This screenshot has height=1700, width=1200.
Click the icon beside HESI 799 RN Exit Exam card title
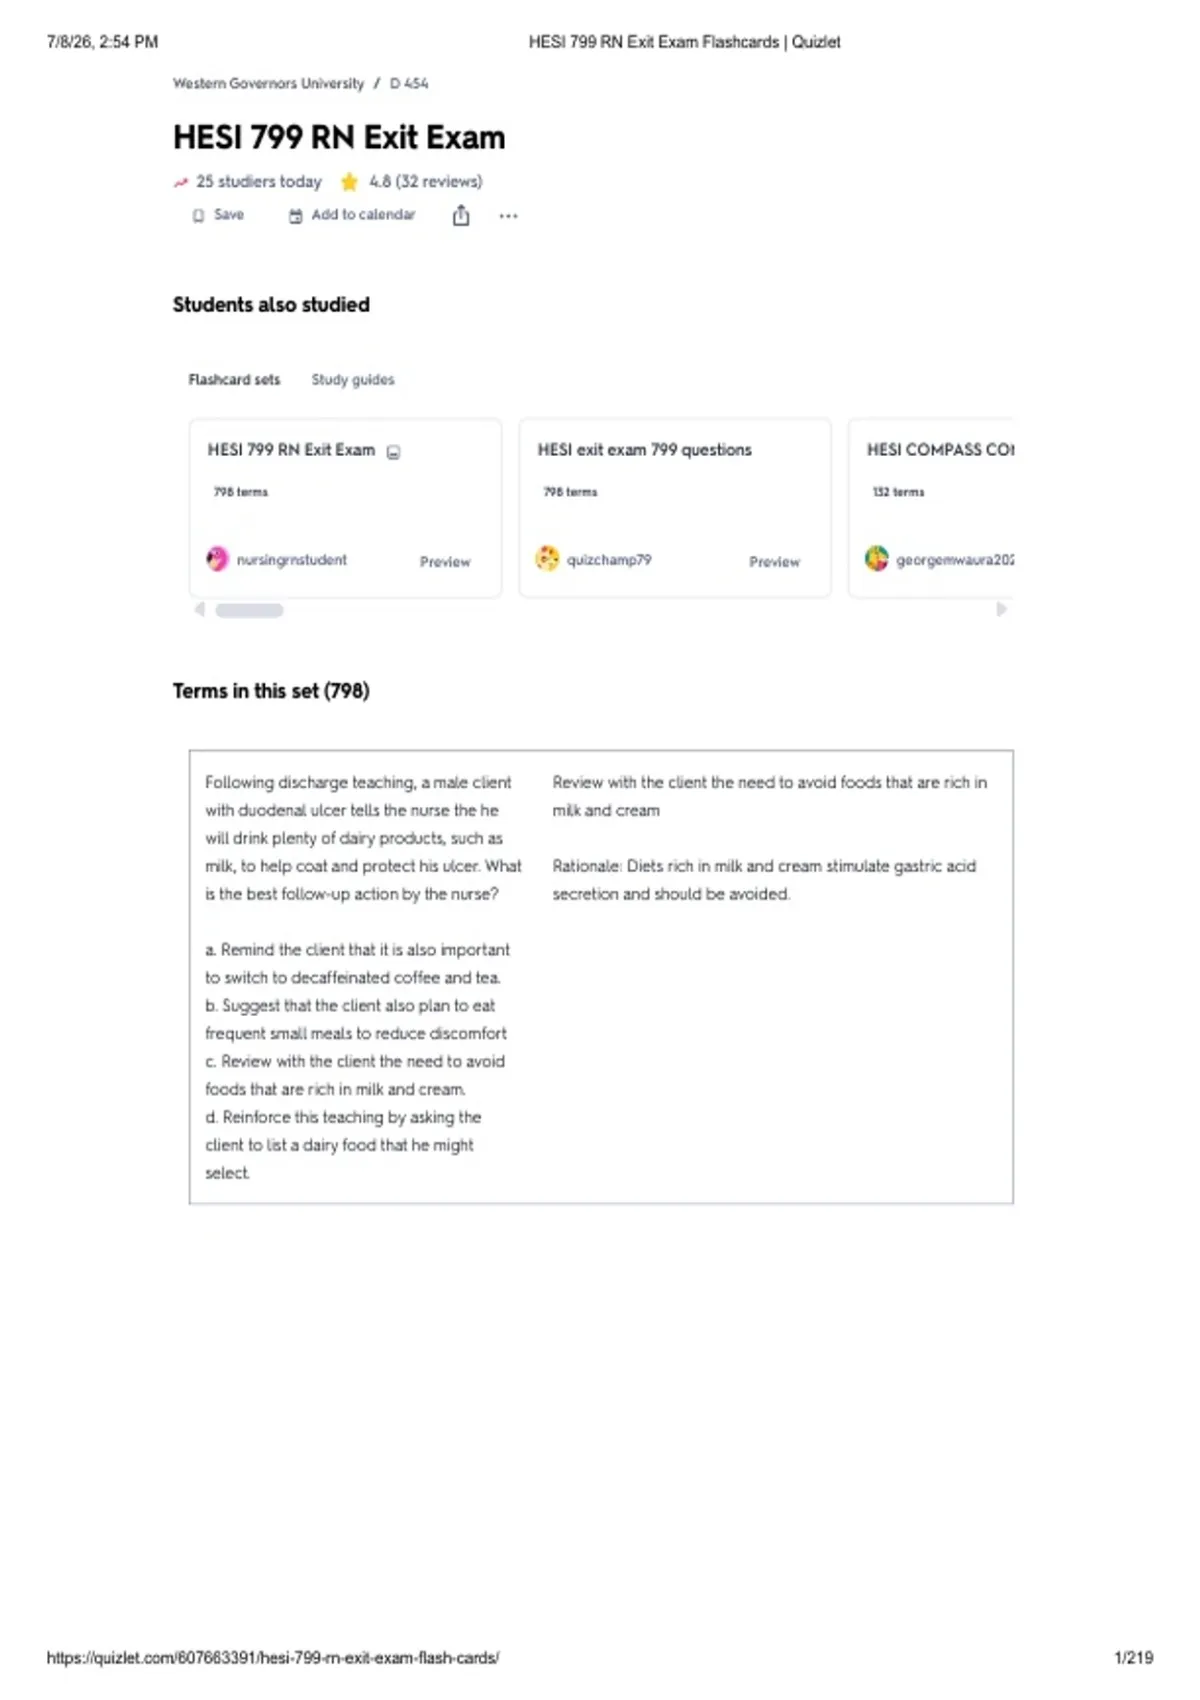click(x=394, y=452)
